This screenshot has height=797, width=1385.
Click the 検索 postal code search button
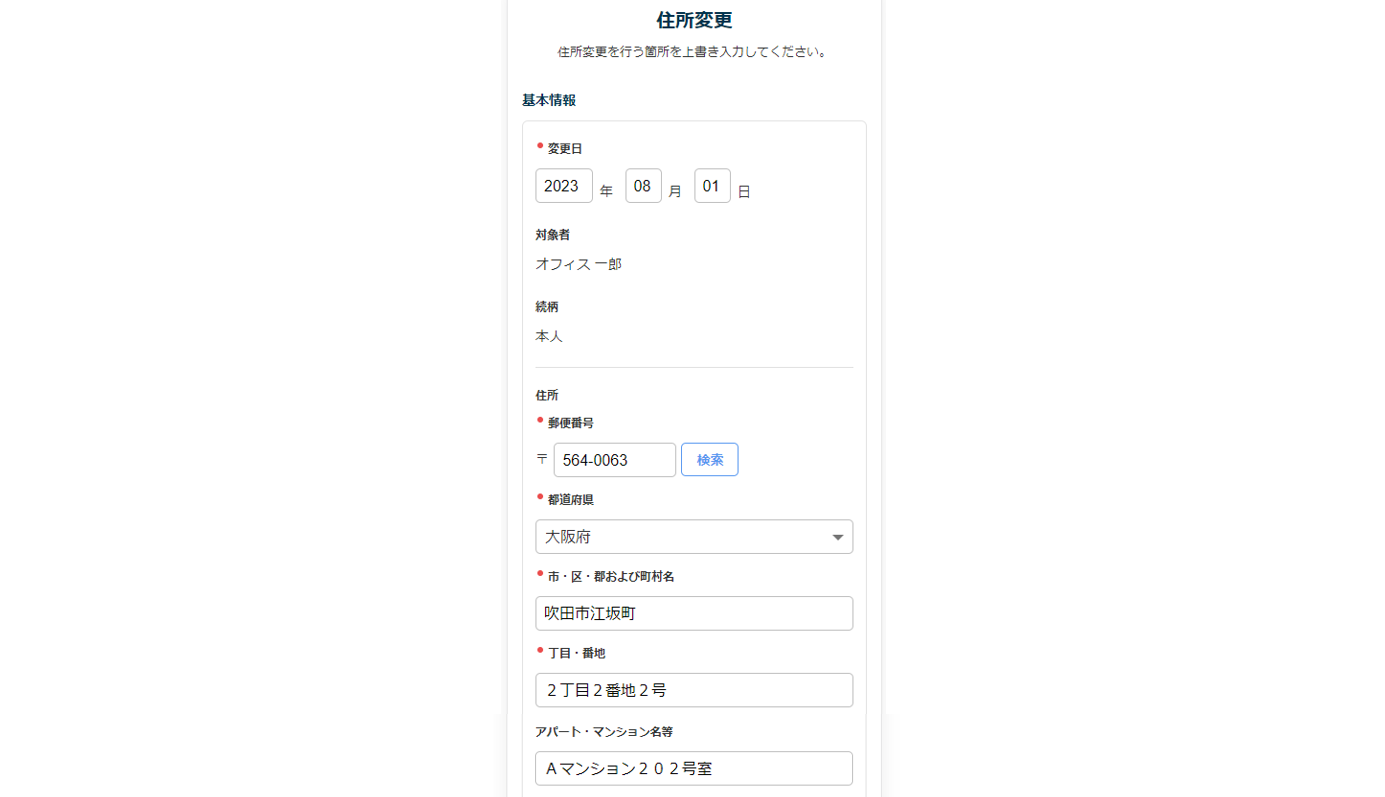coord(709,460)
